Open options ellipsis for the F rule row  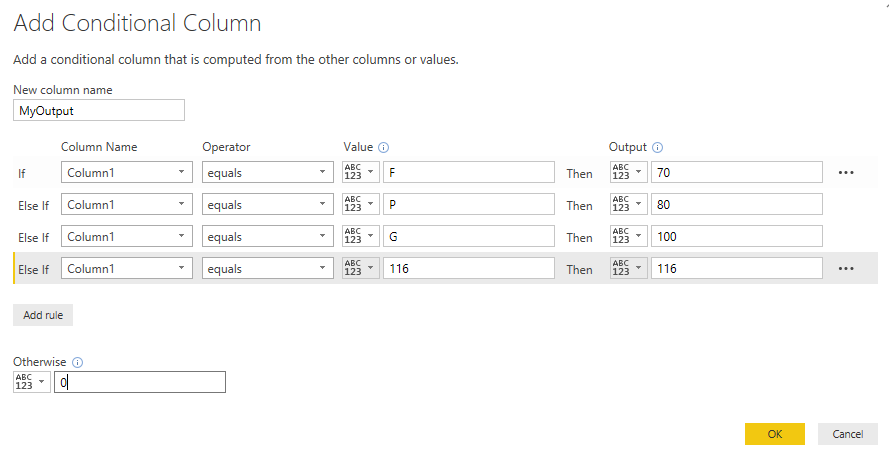pos(846,172)
